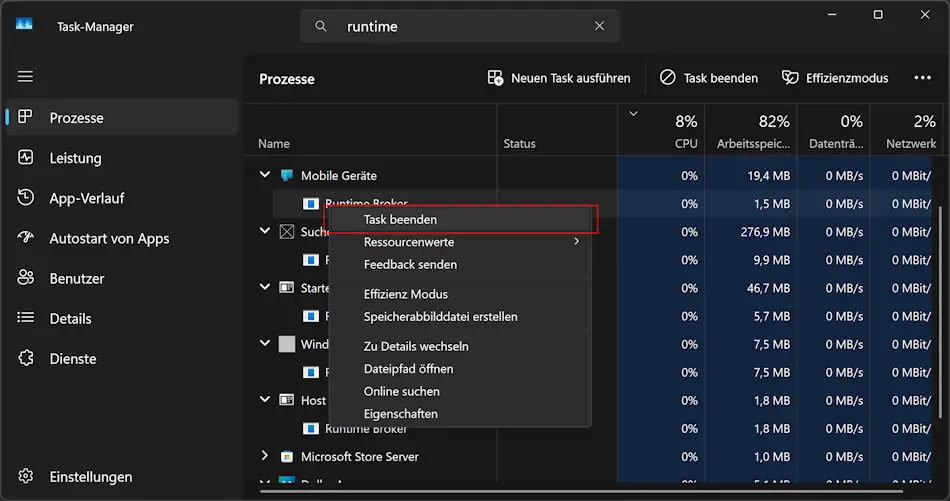
Task: Open App-Verlauf history page
Action: click(x=86, y=198)
